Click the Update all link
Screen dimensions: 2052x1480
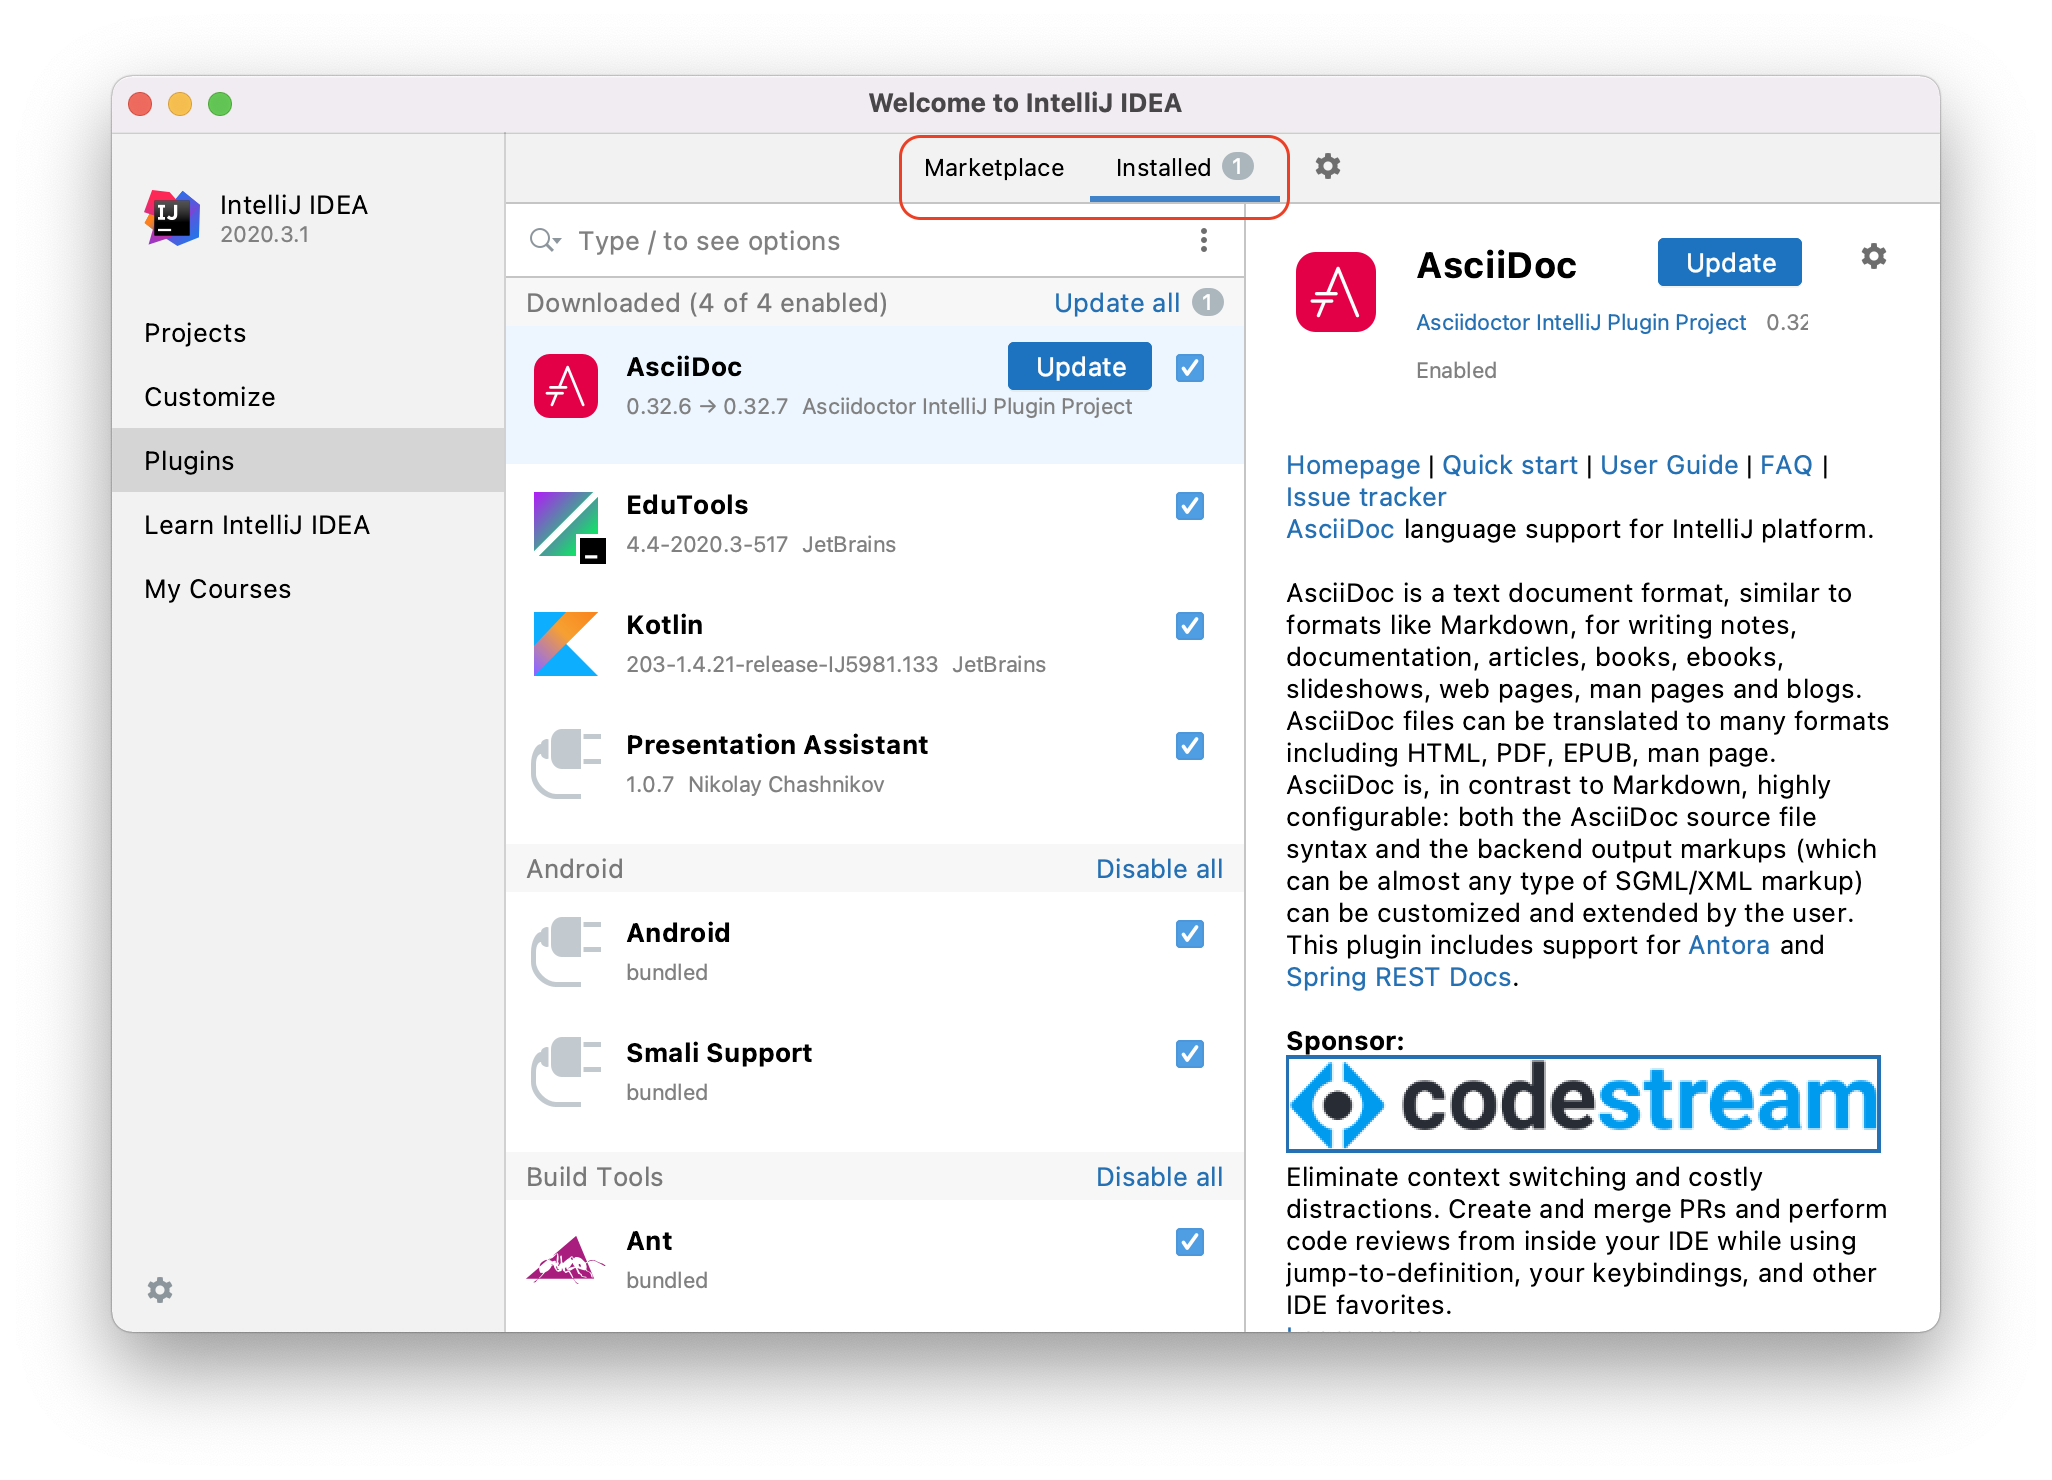pos(1117,303)
